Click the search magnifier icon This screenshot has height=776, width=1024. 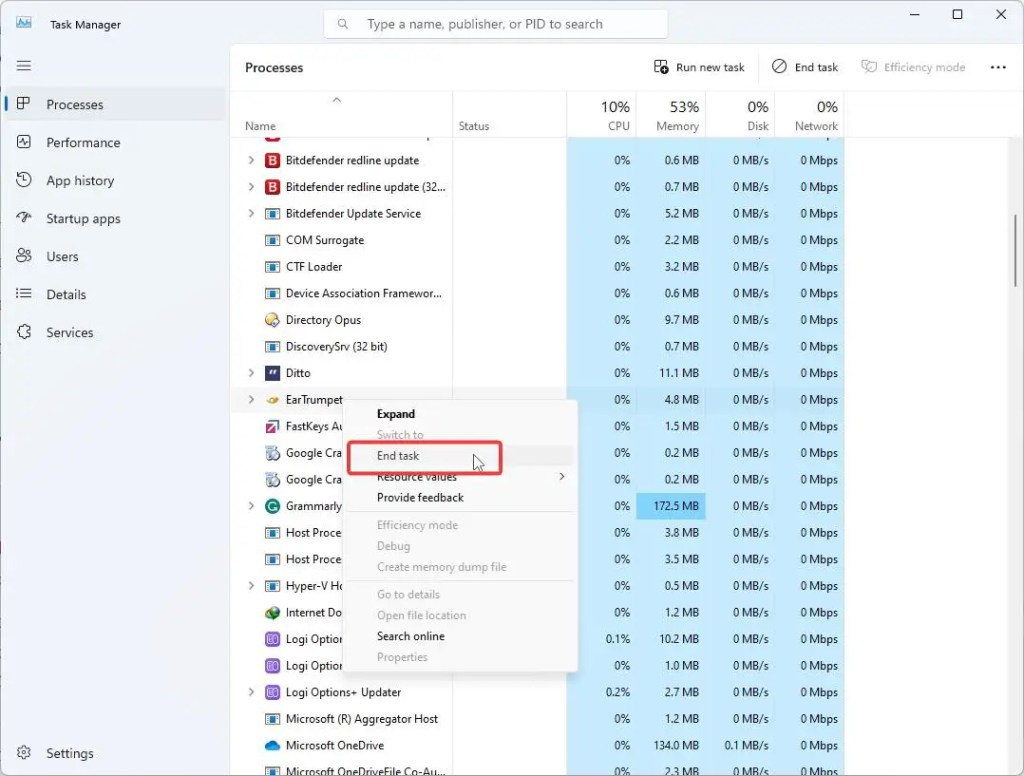(x=343, y=24)
